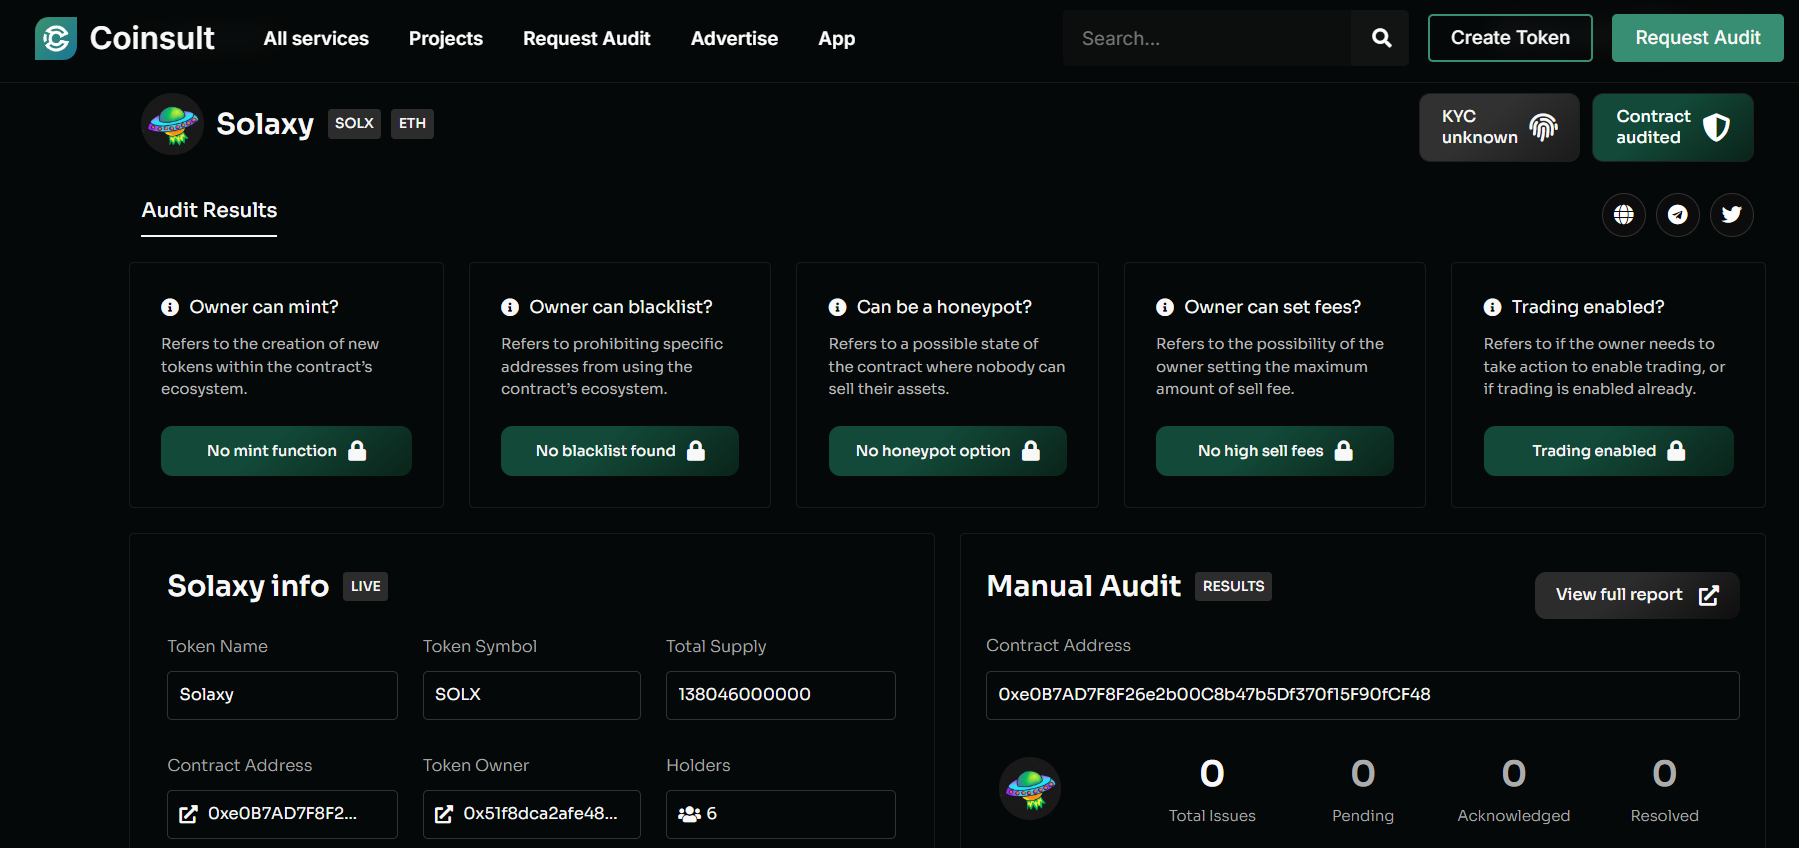Viewport: 1799px width, 848px height.
Task: Click lock icon on No high sell fees
Action: pos(1344,450)
